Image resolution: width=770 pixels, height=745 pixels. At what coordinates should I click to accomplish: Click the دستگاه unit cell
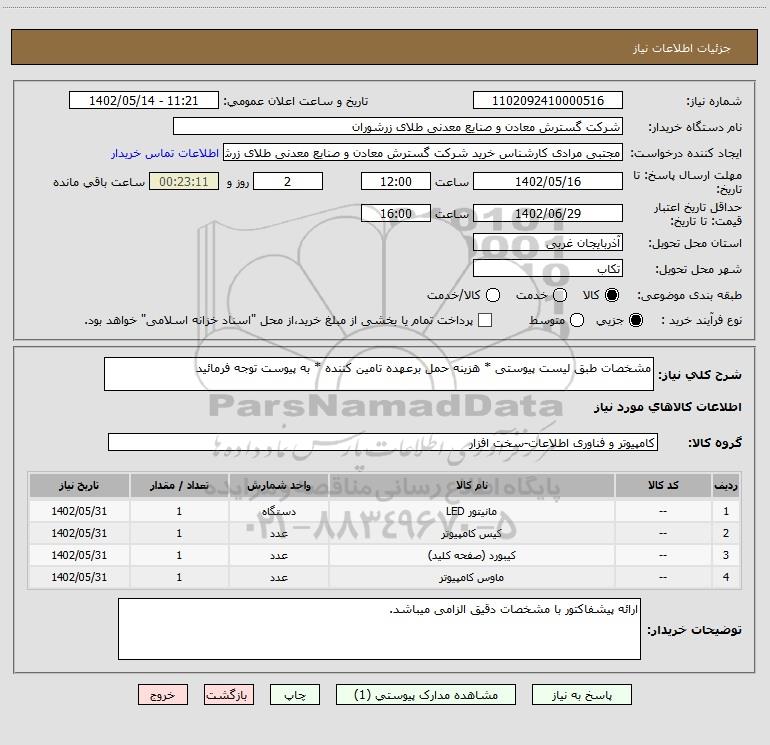(x=278, y=511)
